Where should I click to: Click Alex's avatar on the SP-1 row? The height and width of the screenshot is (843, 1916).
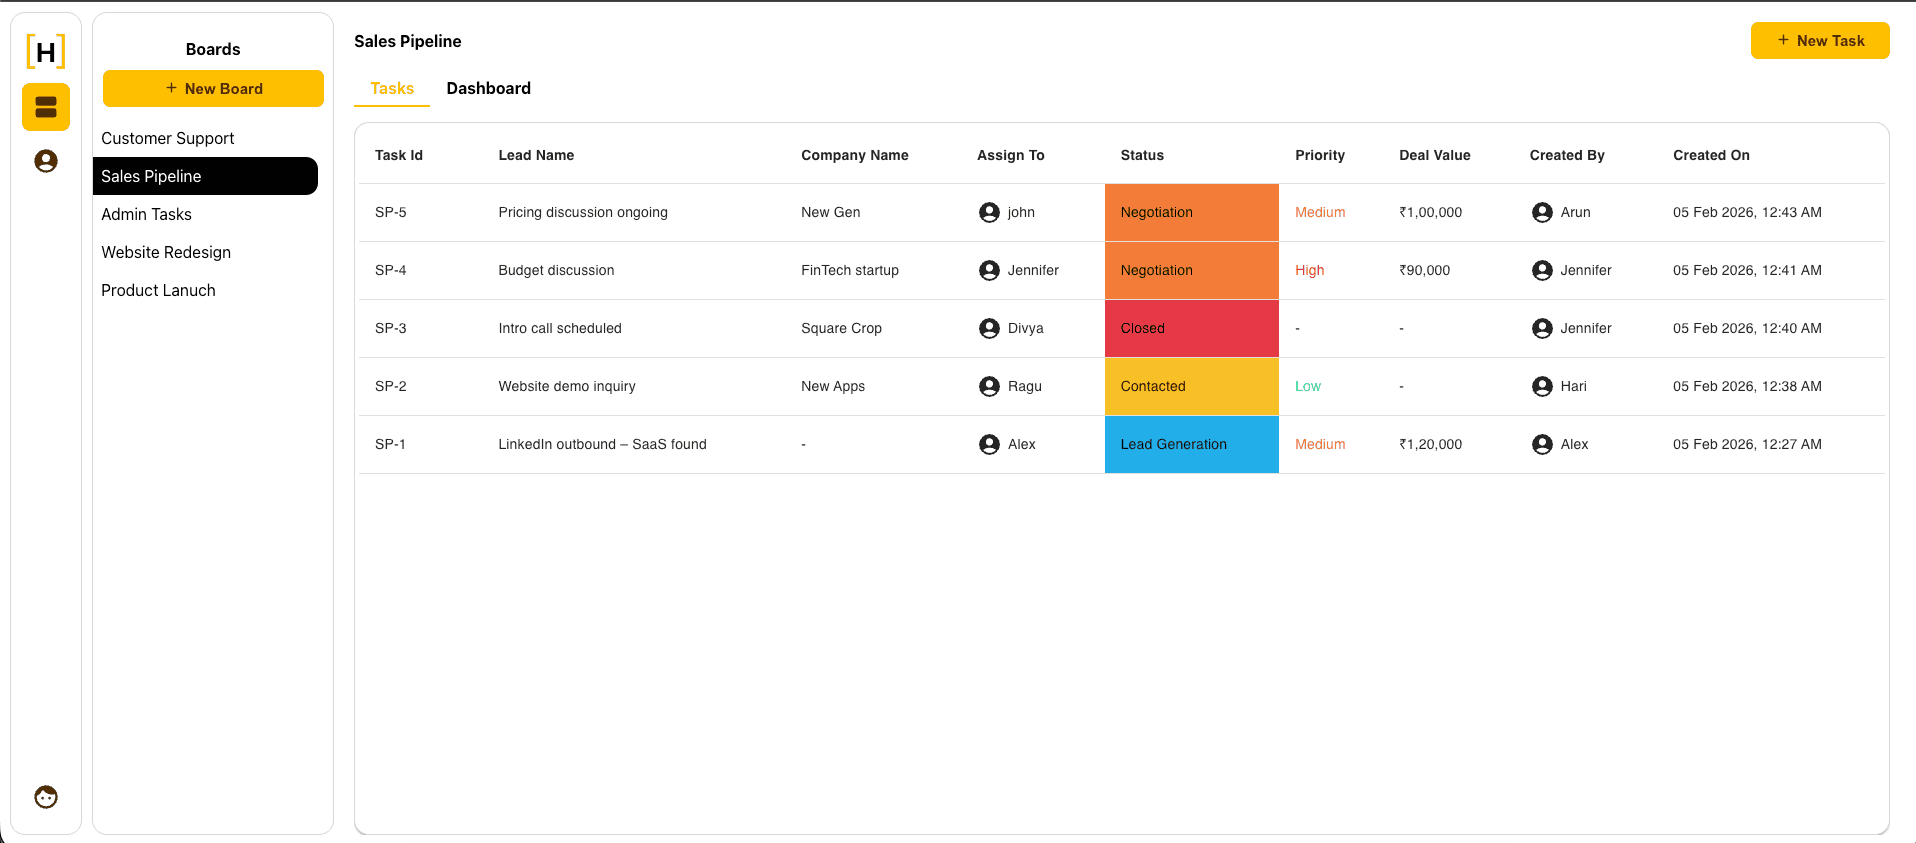point(989,444)
